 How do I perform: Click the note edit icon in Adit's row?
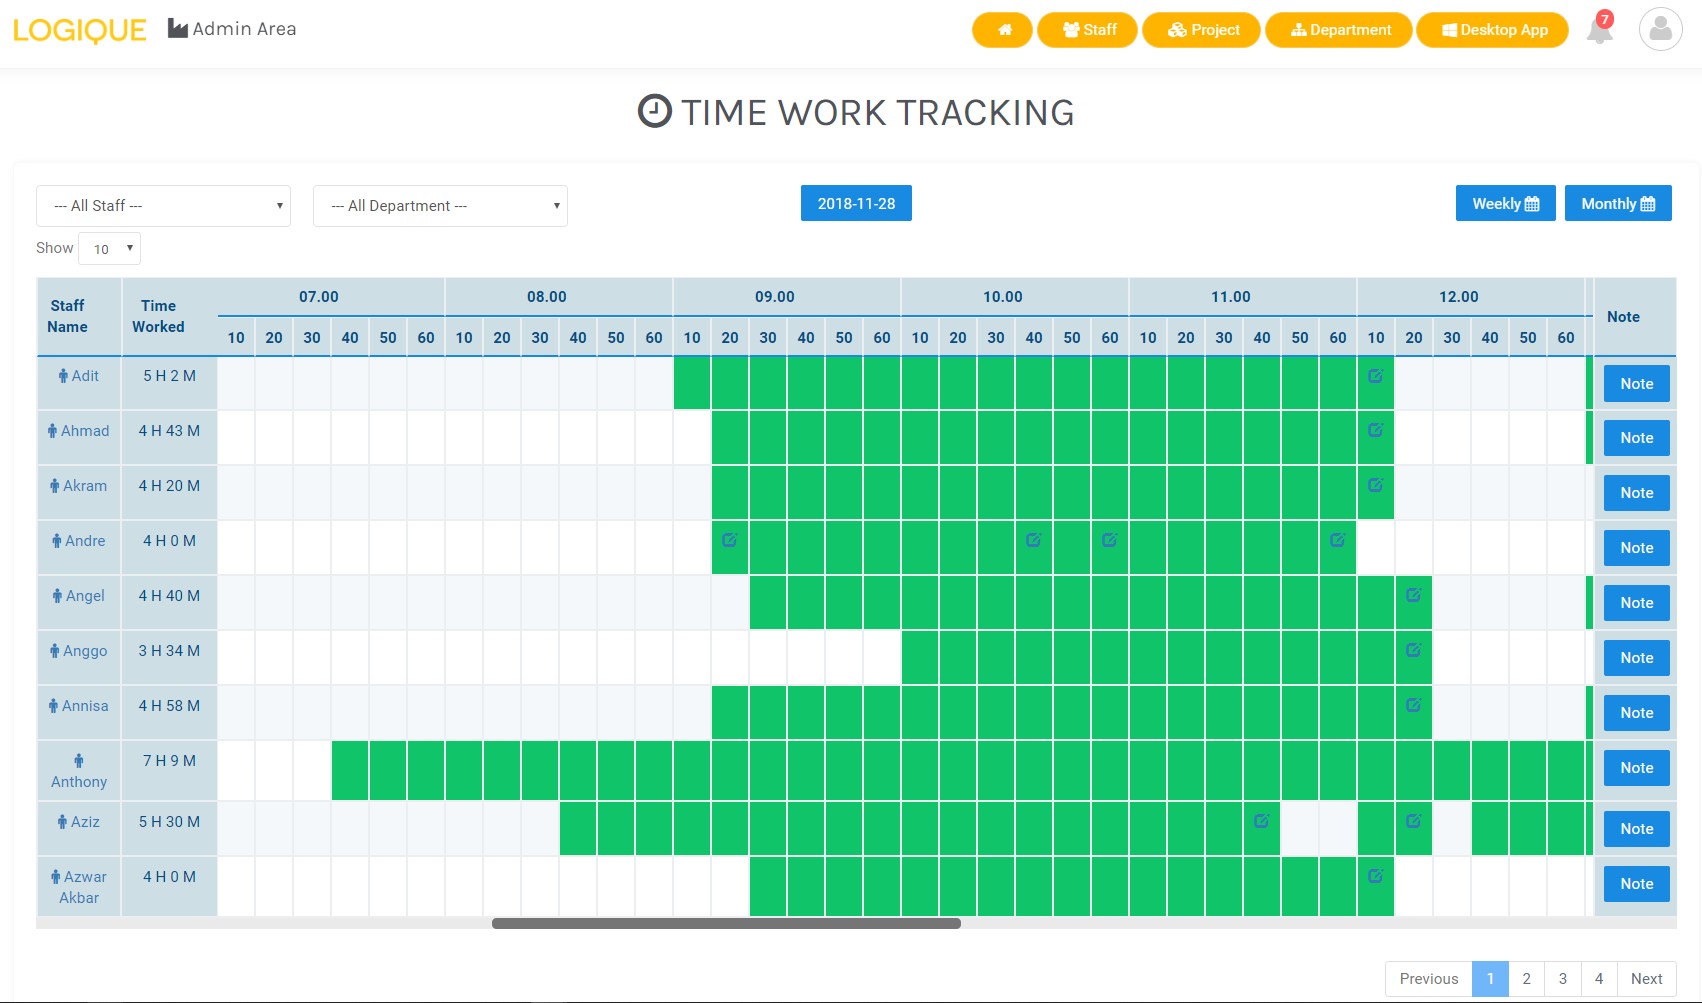[x=1375, y=376]
